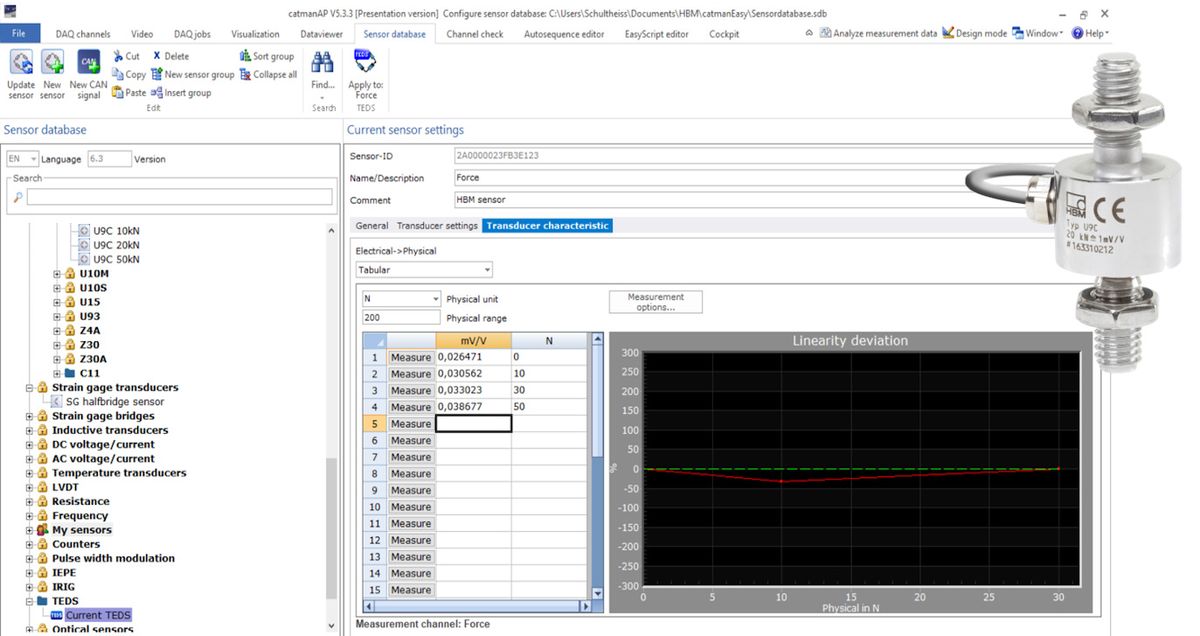Click the Update sensor ribbon icon
The width and height of the screenshot is (1200, 636).
[21, 75]
